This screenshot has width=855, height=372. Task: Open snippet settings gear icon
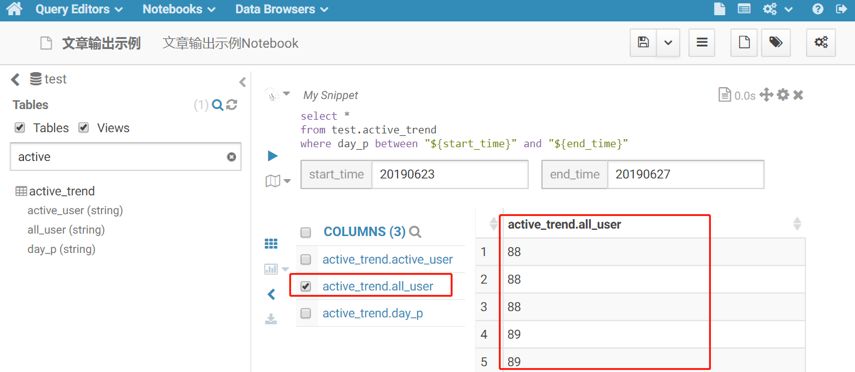(x=783, y=95)
